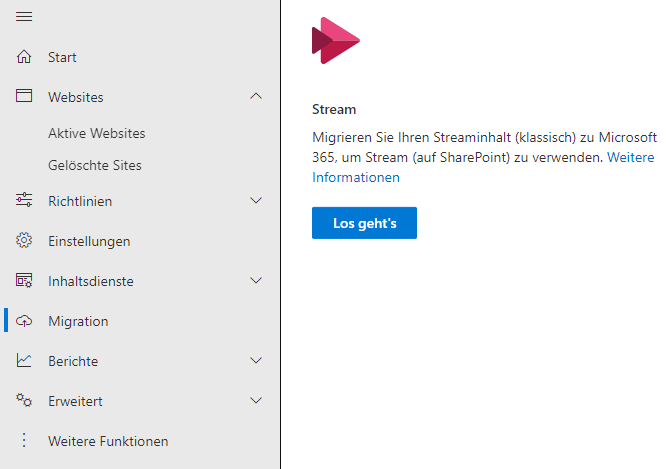
Task: Open Aktive Websites
Action: click(96, 133)
